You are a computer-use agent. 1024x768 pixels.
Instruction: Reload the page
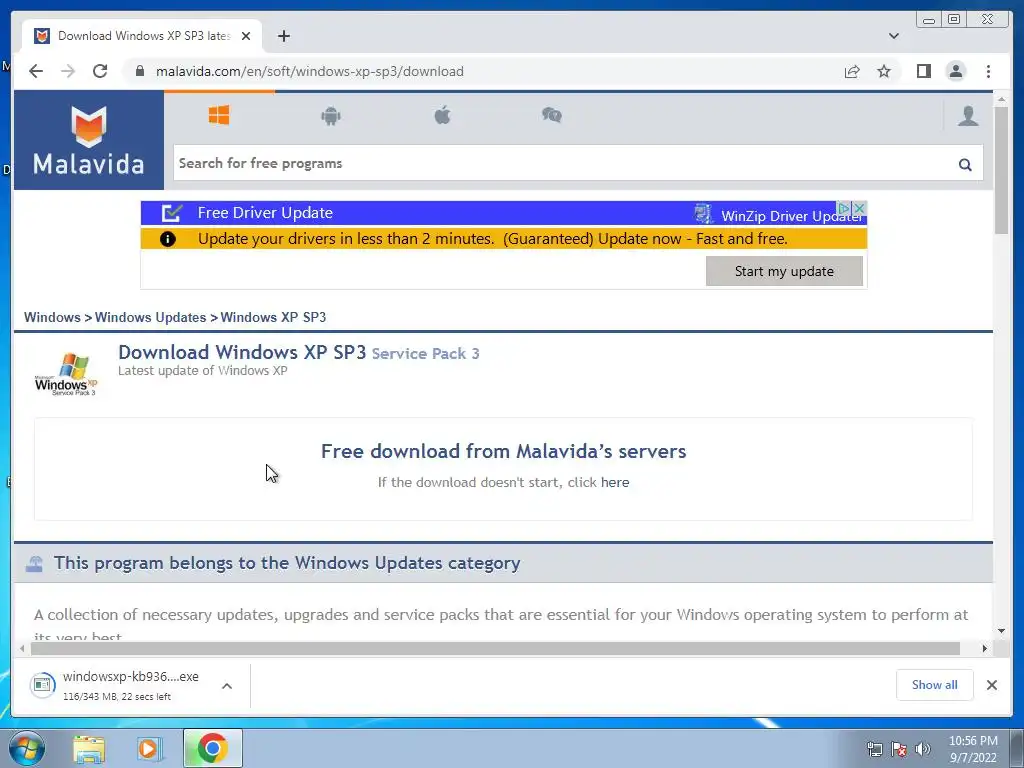(x=100, y=71)
